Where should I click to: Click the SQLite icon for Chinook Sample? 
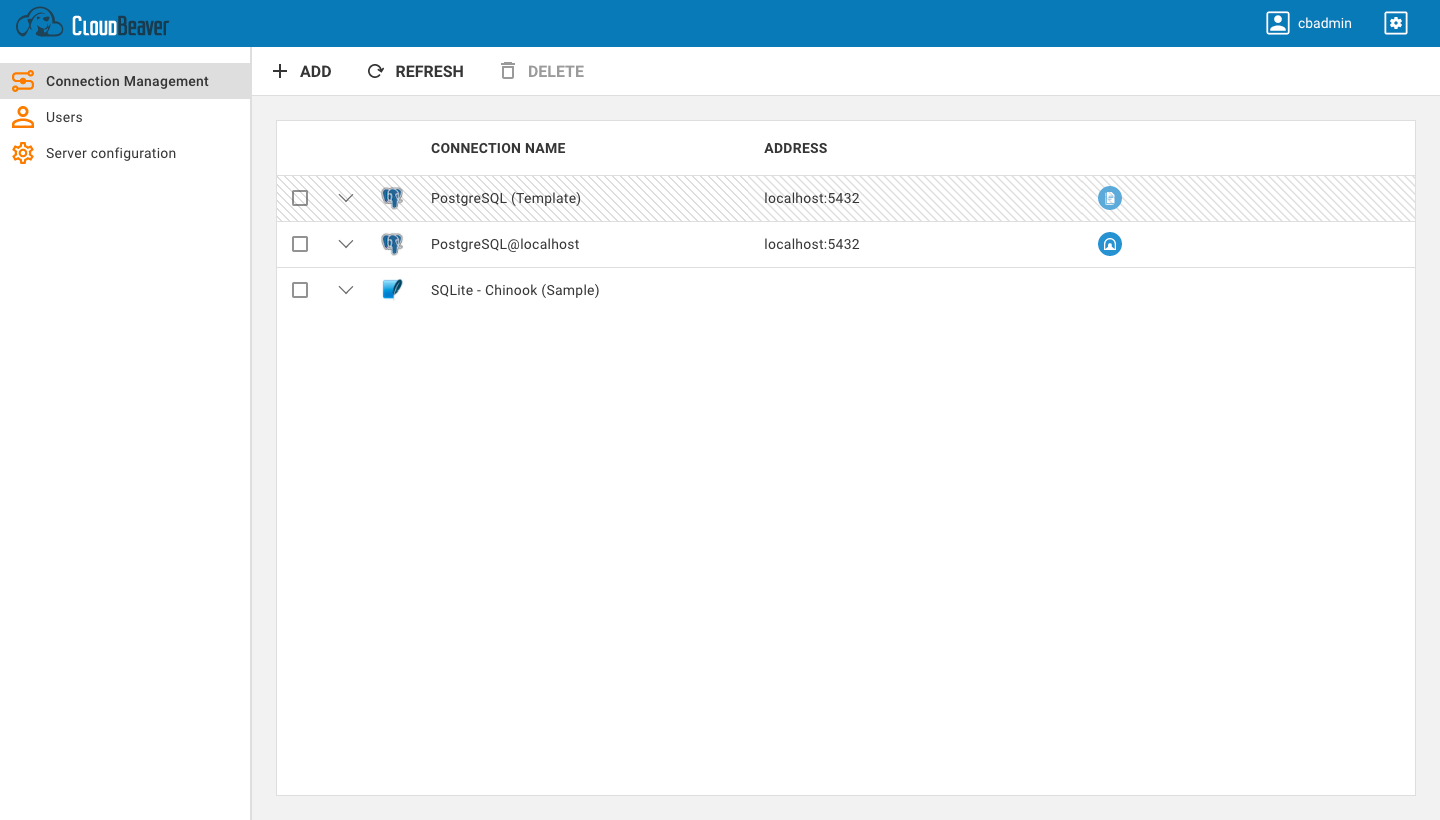[x=392, y=290]
